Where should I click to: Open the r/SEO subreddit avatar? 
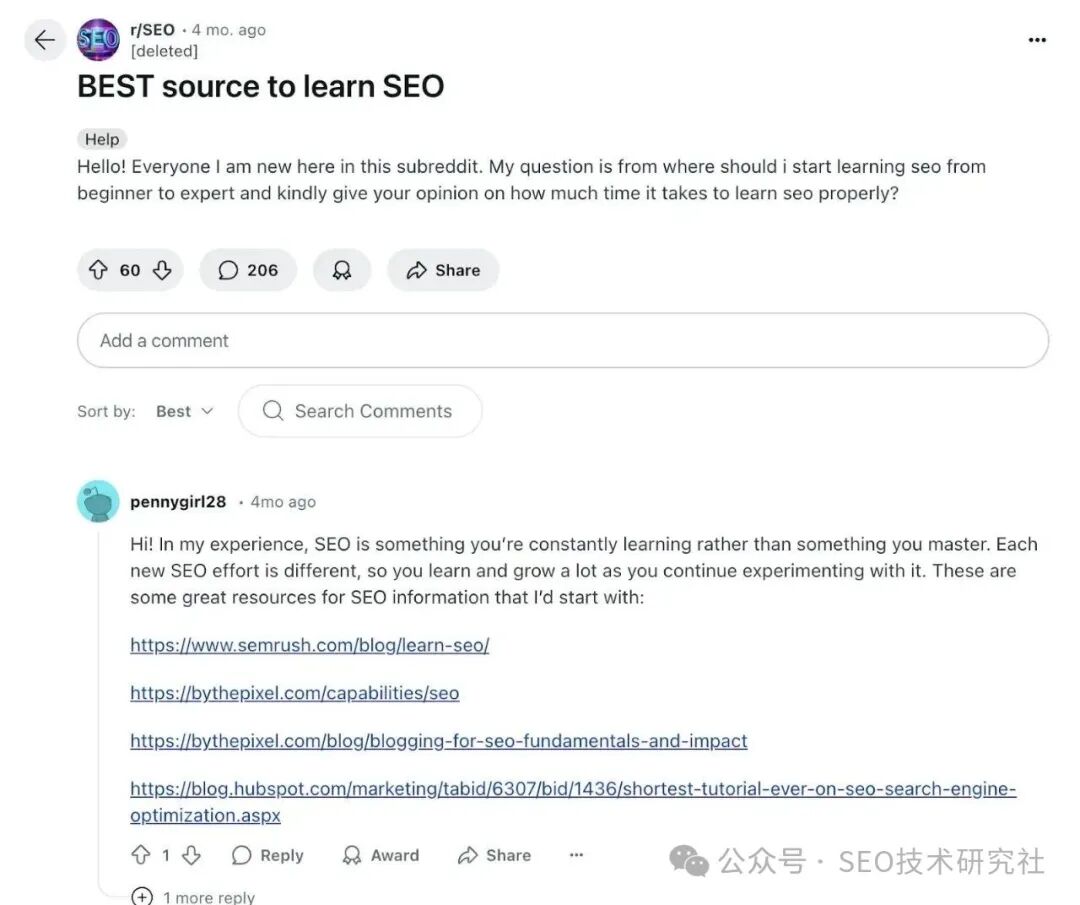[98, 40]
